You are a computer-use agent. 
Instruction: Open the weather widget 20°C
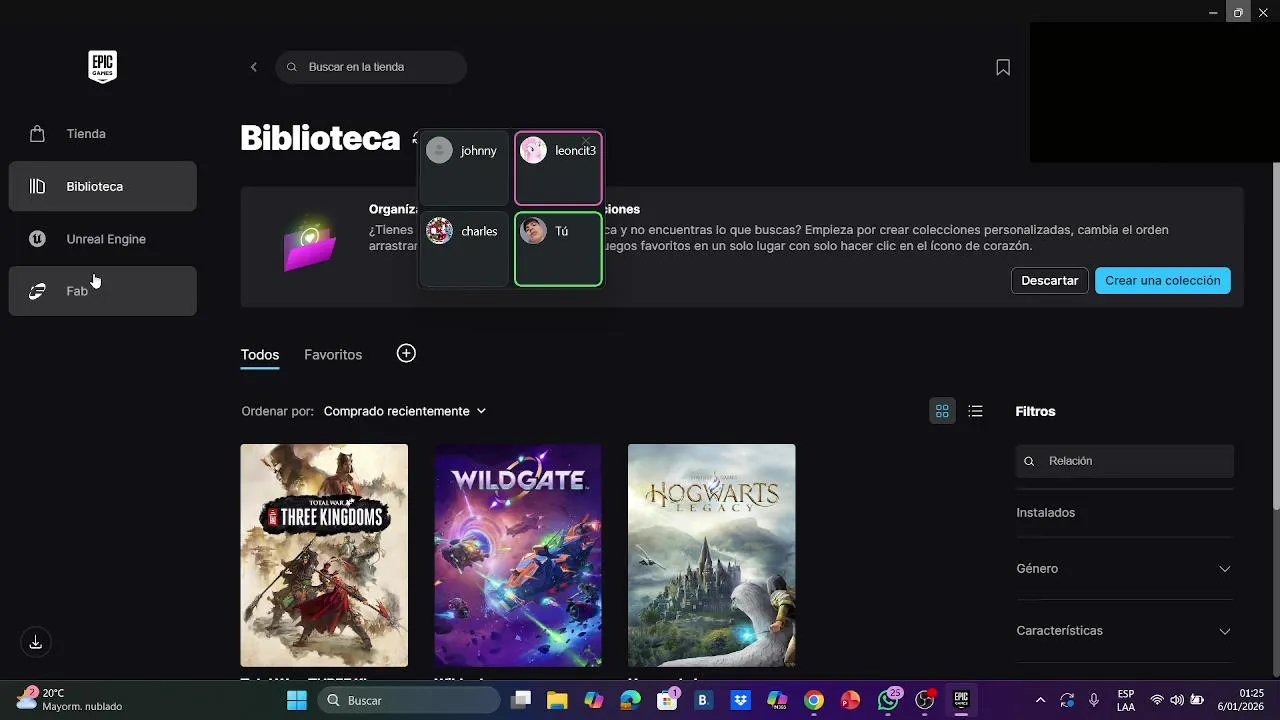pyautogui.click(x=70, y=700)
